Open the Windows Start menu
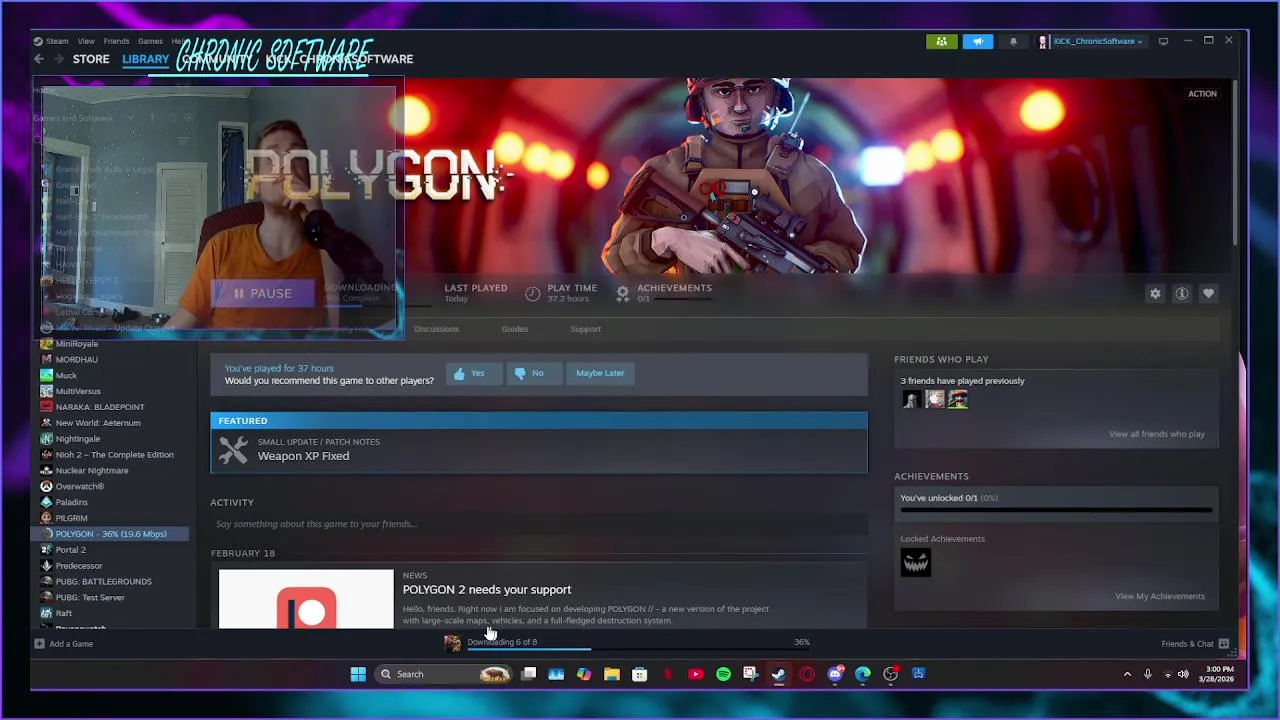The image size is (1280, 720). click(358, 674)
